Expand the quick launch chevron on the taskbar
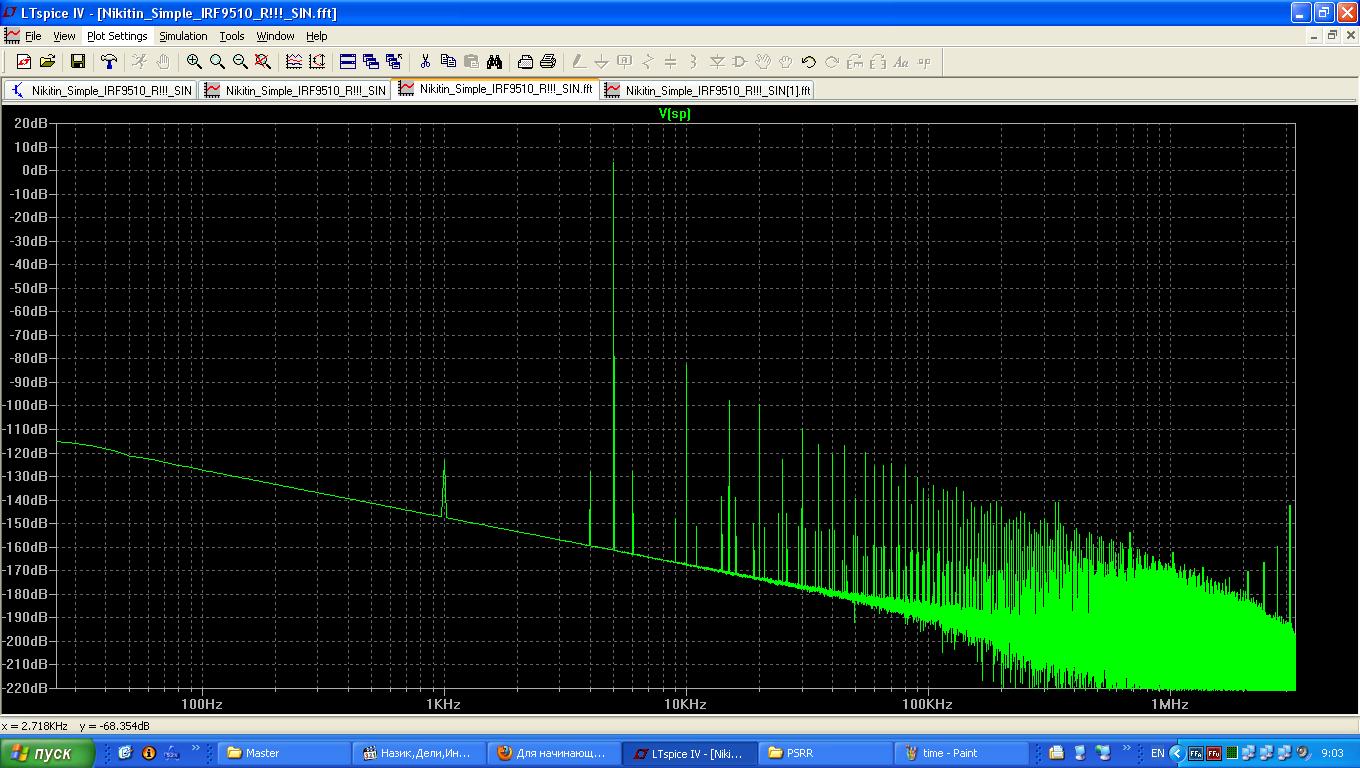Screen dimensions: 1360x768 click(196, 748)
